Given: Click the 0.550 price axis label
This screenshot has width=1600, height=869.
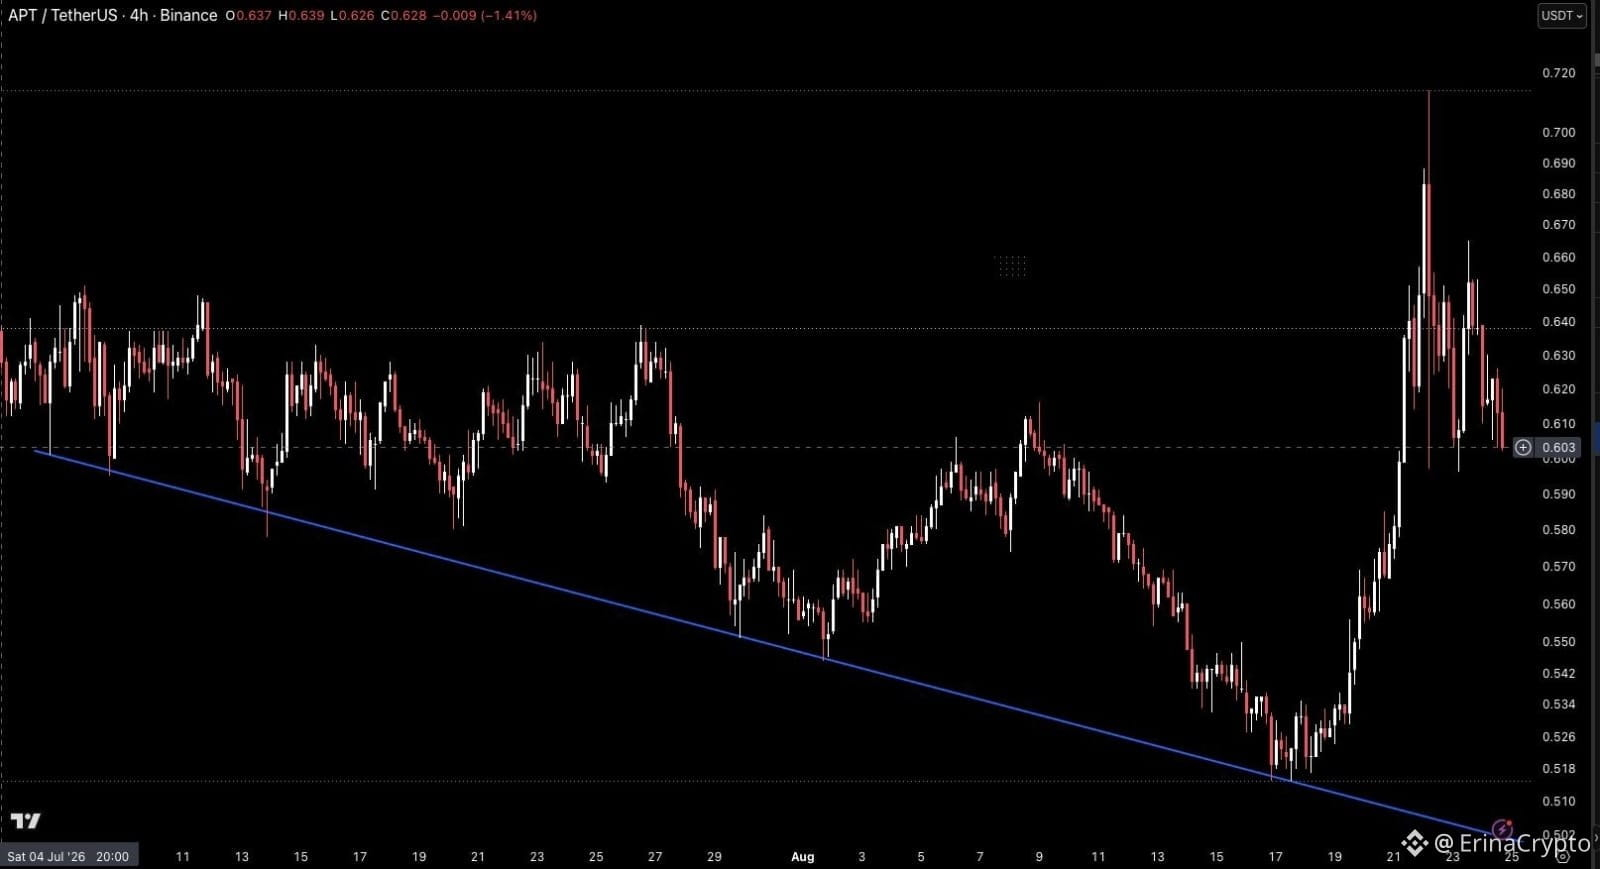Looking at the screenshot, I should point(1559,642).
